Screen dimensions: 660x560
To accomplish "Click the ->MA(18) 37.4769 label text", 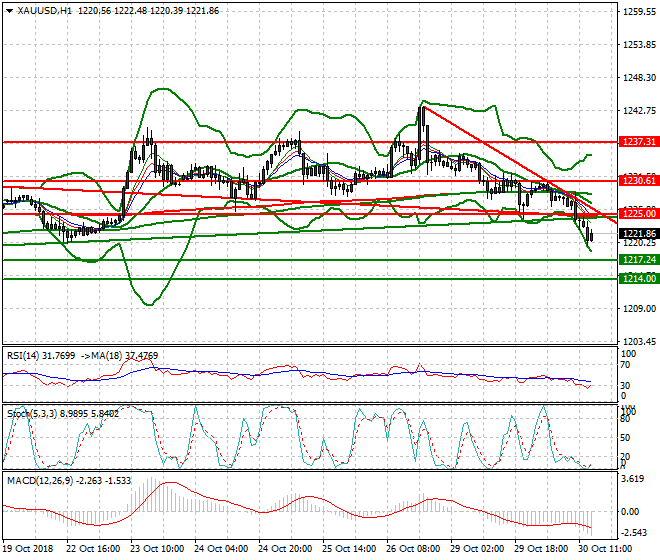I will (119, 356).
